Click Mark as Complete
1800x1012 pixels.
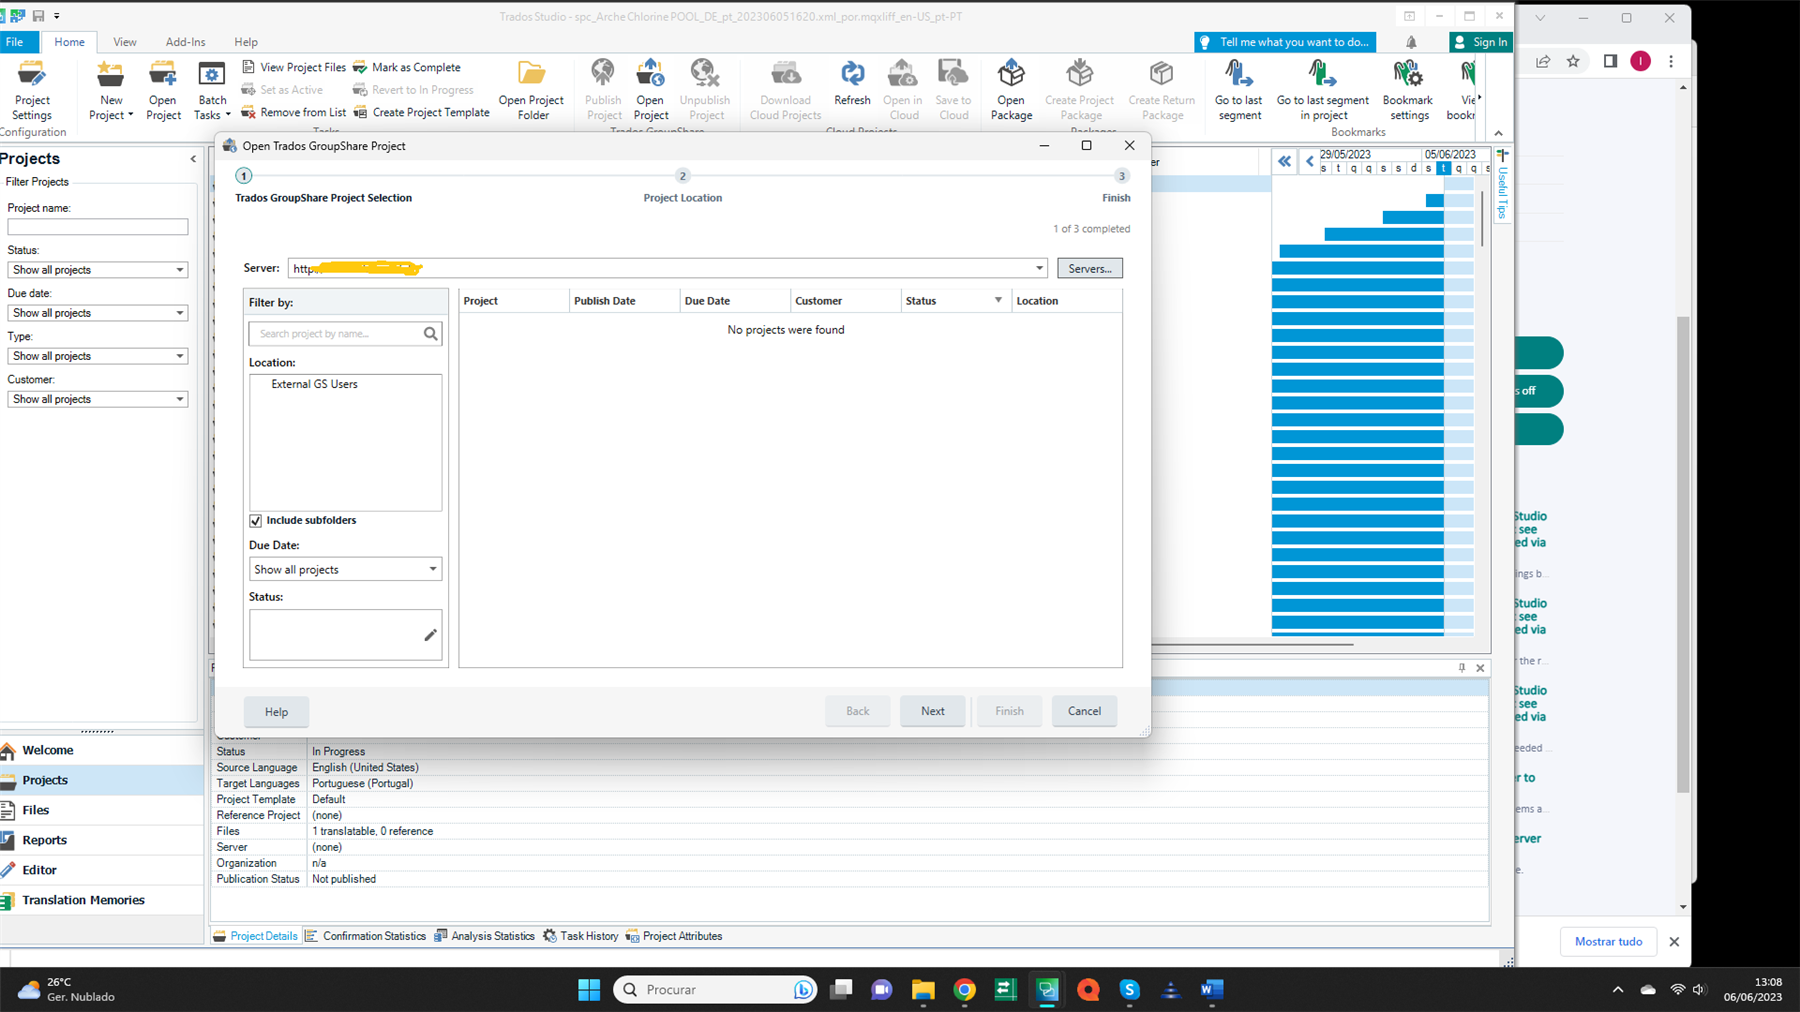(x=406, y=67)
